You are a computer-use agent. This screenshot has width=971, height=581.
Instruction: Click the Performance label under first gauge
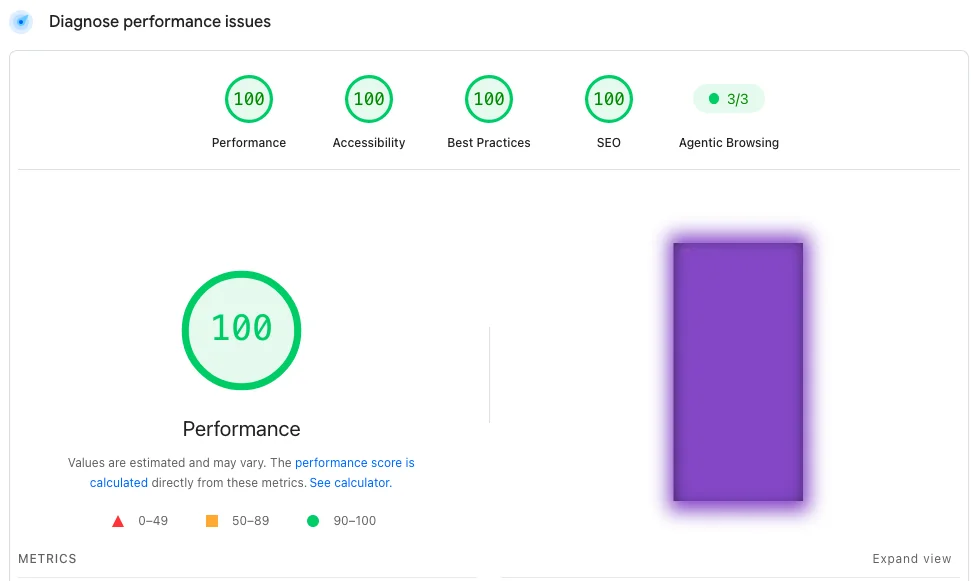[249, 142]
